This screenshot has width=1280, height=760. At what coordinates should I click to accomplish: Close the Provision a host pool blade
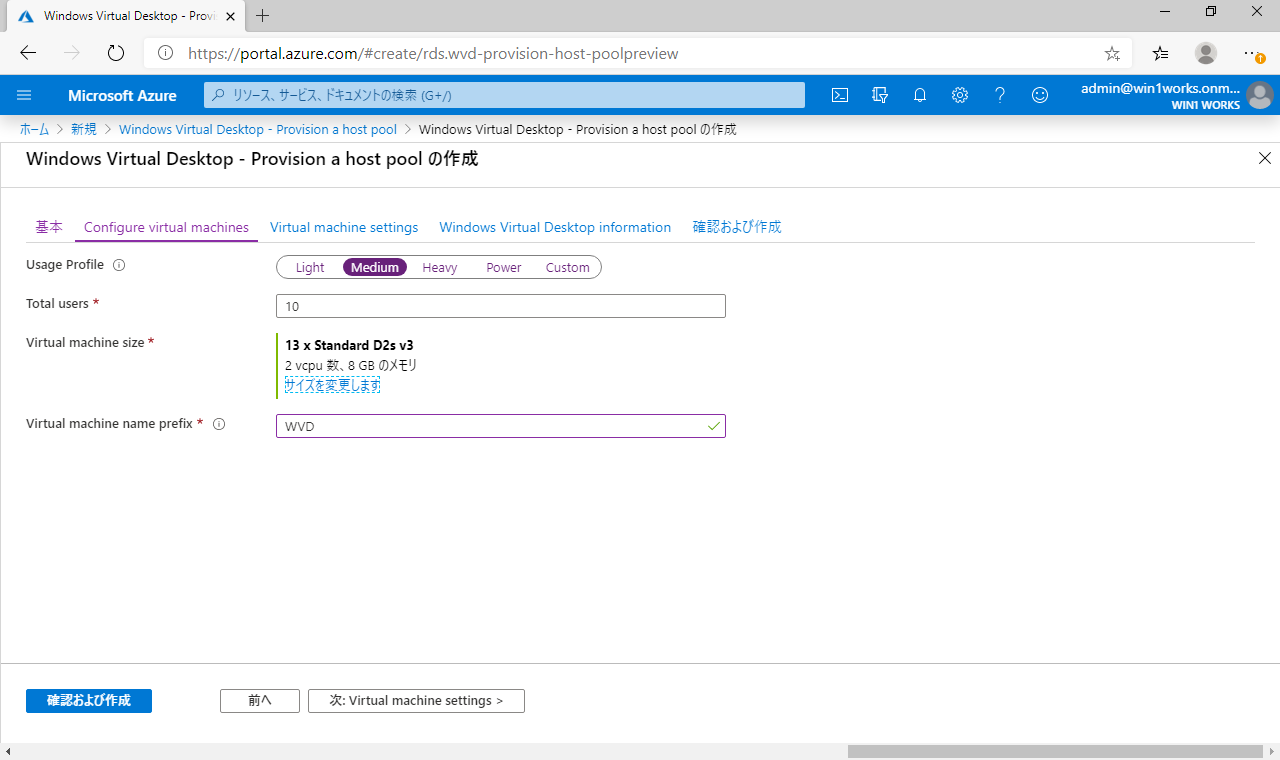click(x=1265, y=158)
